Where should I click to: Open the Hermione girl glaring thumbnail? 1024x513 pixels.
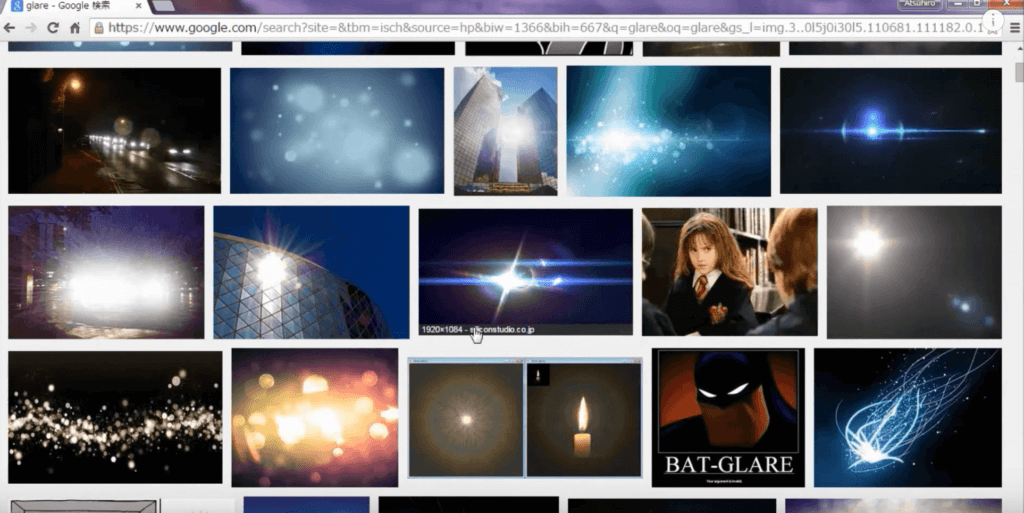point(729,271)
